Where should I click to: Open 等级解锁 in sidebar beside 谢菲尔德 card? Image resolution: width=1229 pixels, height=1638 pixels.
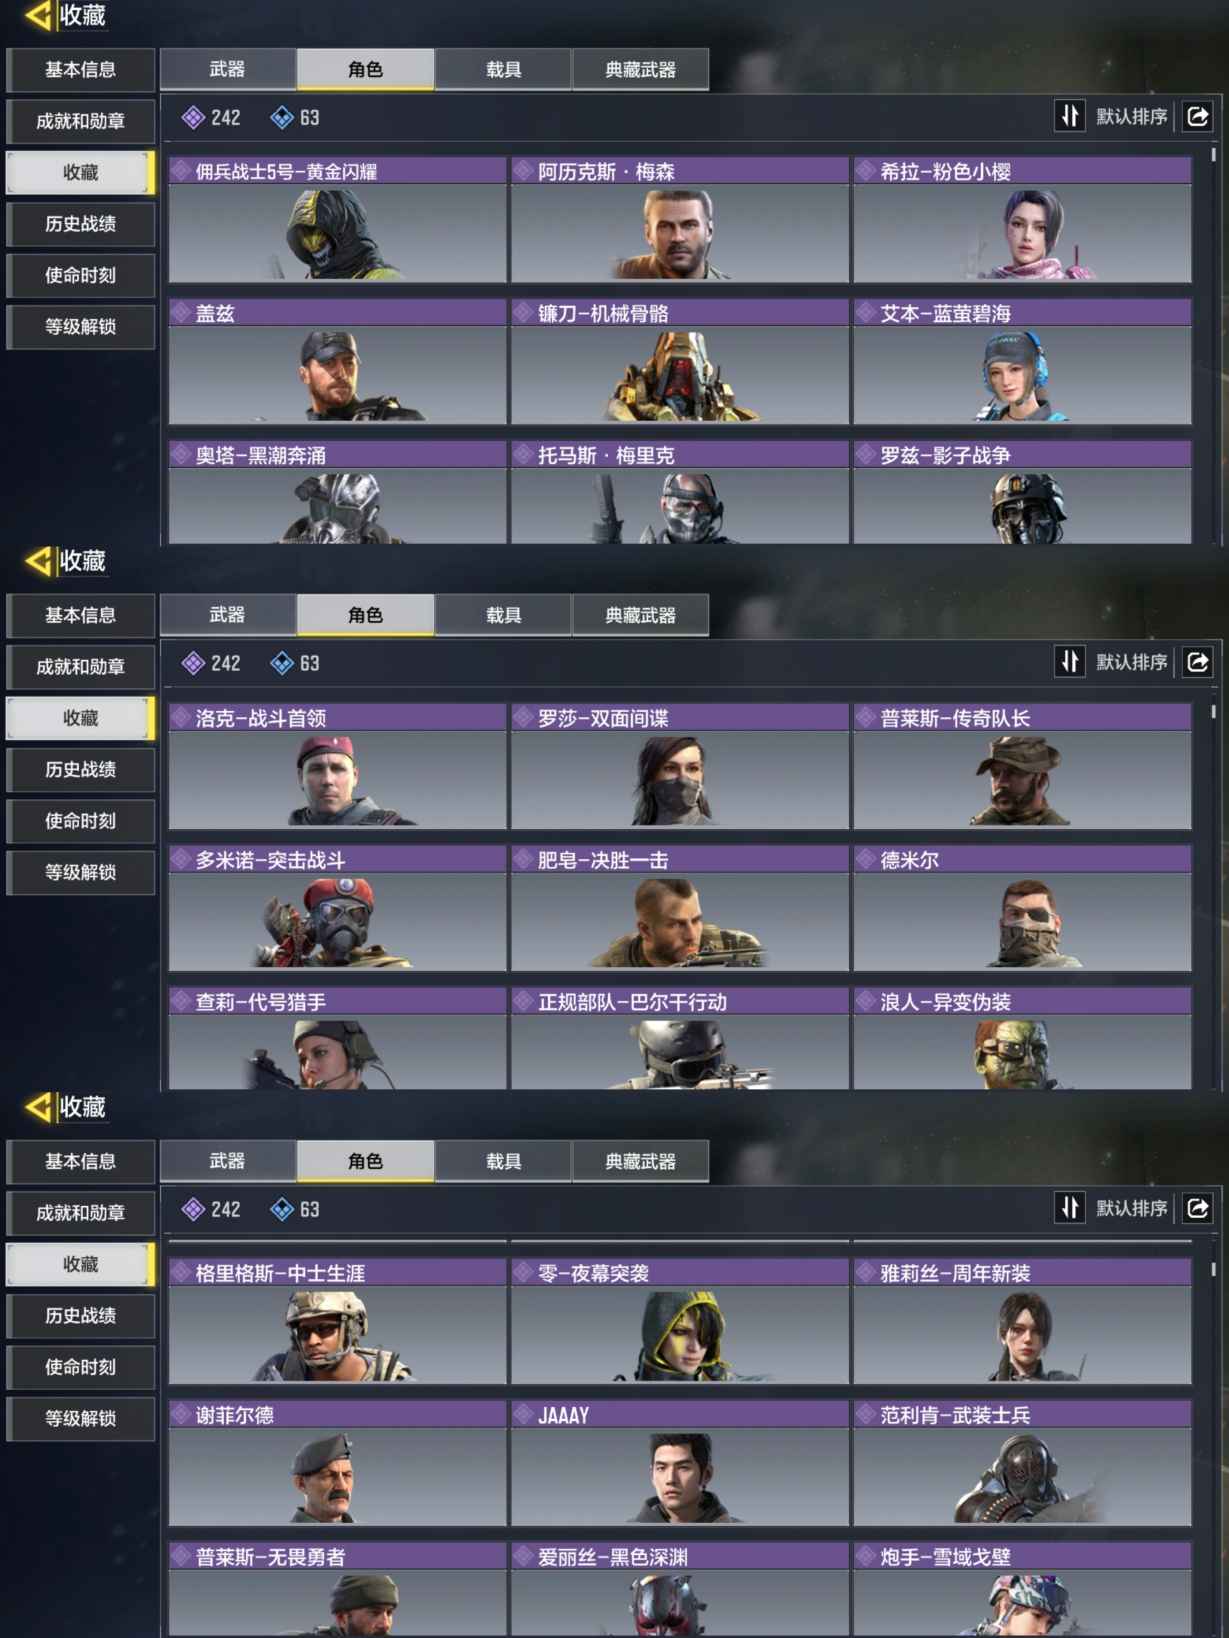click(80, 1418)
